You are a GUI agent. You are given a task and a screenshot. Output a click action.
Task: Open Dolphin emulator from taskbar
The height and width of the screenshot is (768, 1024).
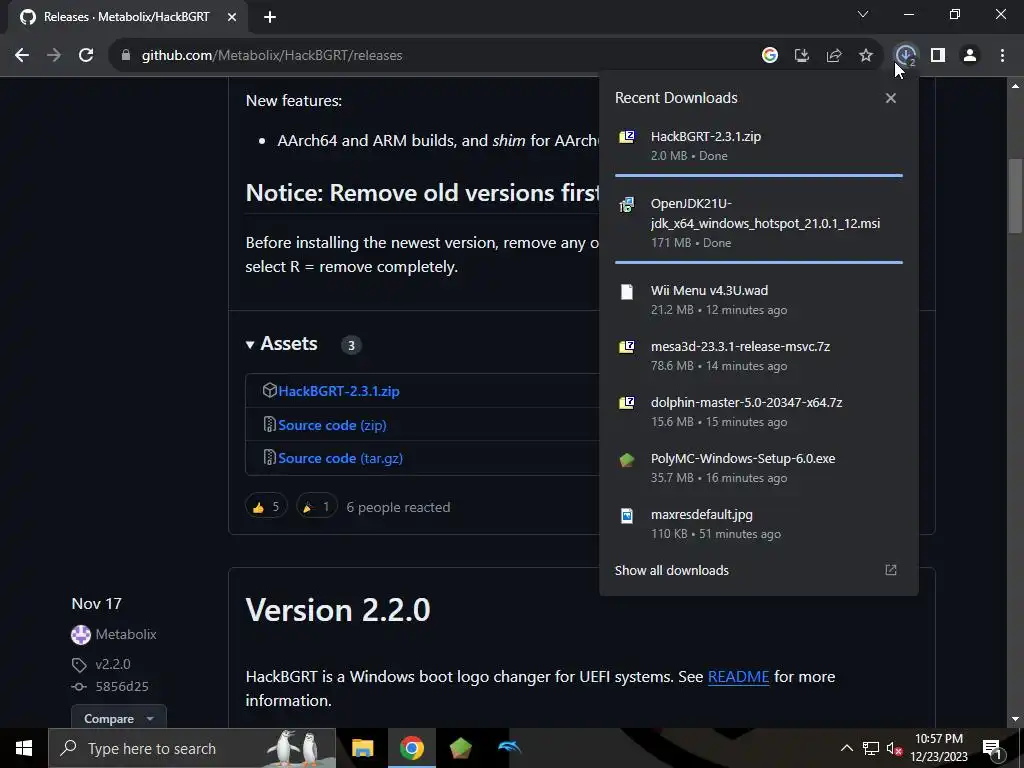point(509,748)
